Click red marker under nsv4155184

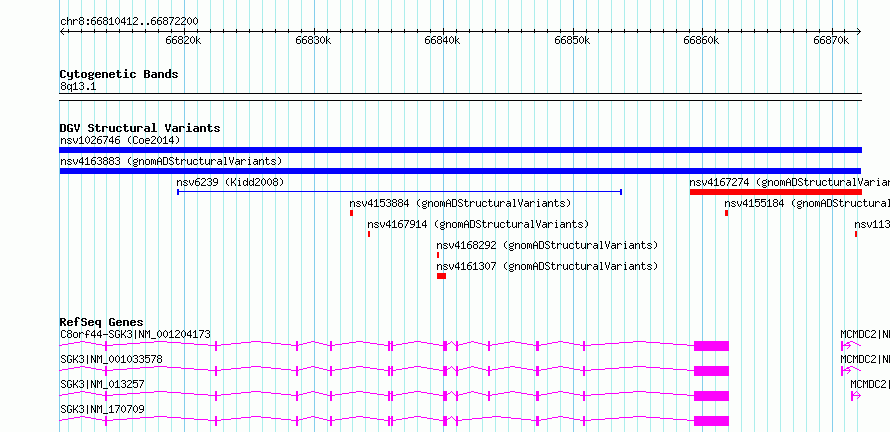coord(727,213)
